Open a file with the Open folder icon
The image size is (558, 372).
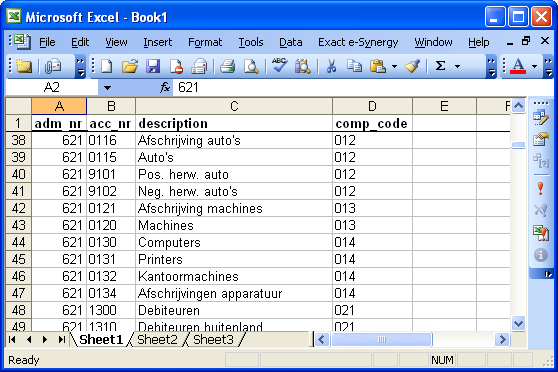[x=130, y=66]
